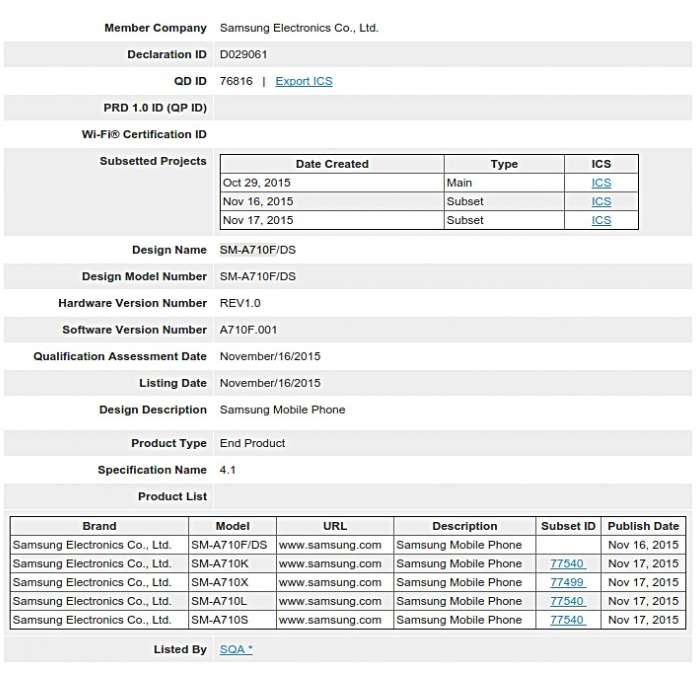Image resolution: width=696 pixels, height=674 pixels.
Task: Click Qualification Assessment Date November/16/2015
Action: 270,357
